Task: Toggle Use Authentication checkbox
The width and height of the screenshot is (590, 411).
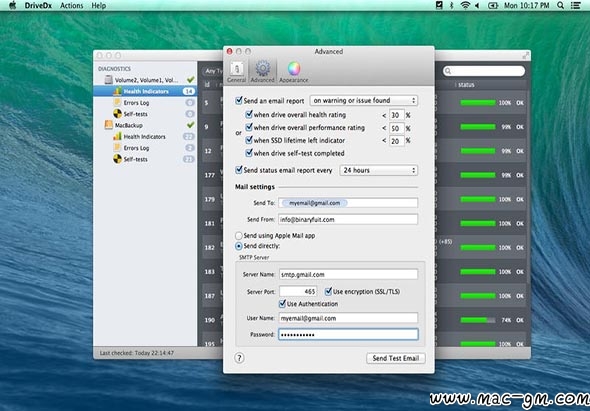Action: point(282,303)
